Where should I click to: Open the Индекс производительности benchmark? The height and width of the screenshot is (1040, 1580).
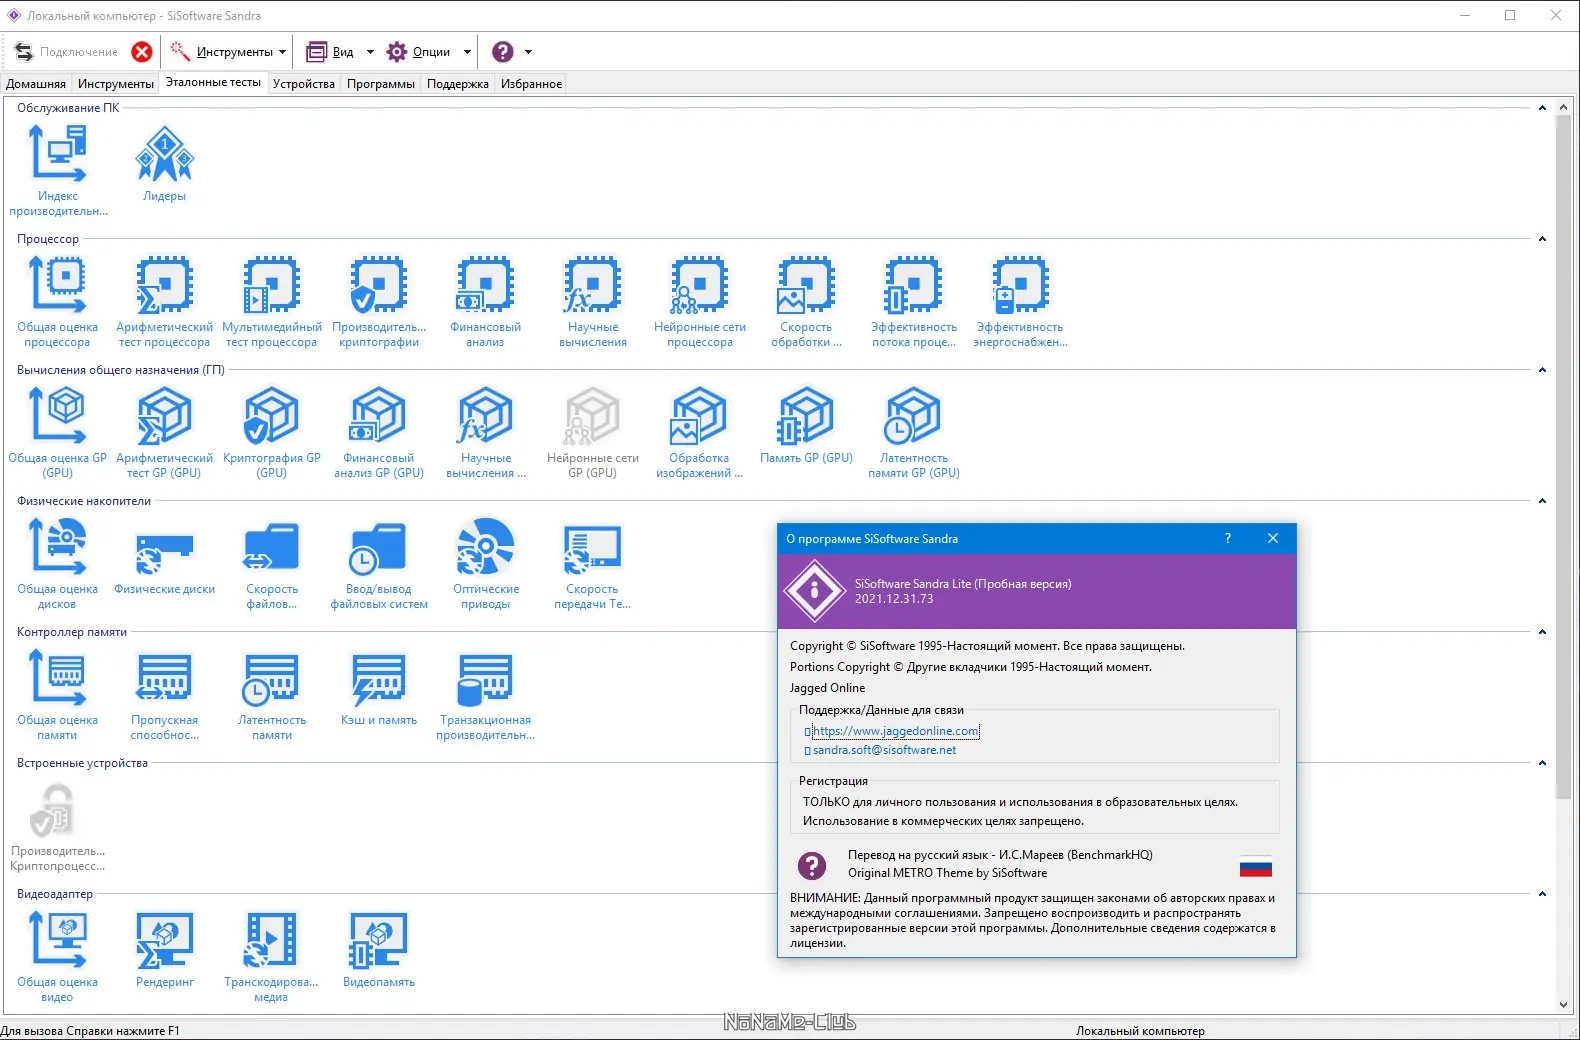58,170
